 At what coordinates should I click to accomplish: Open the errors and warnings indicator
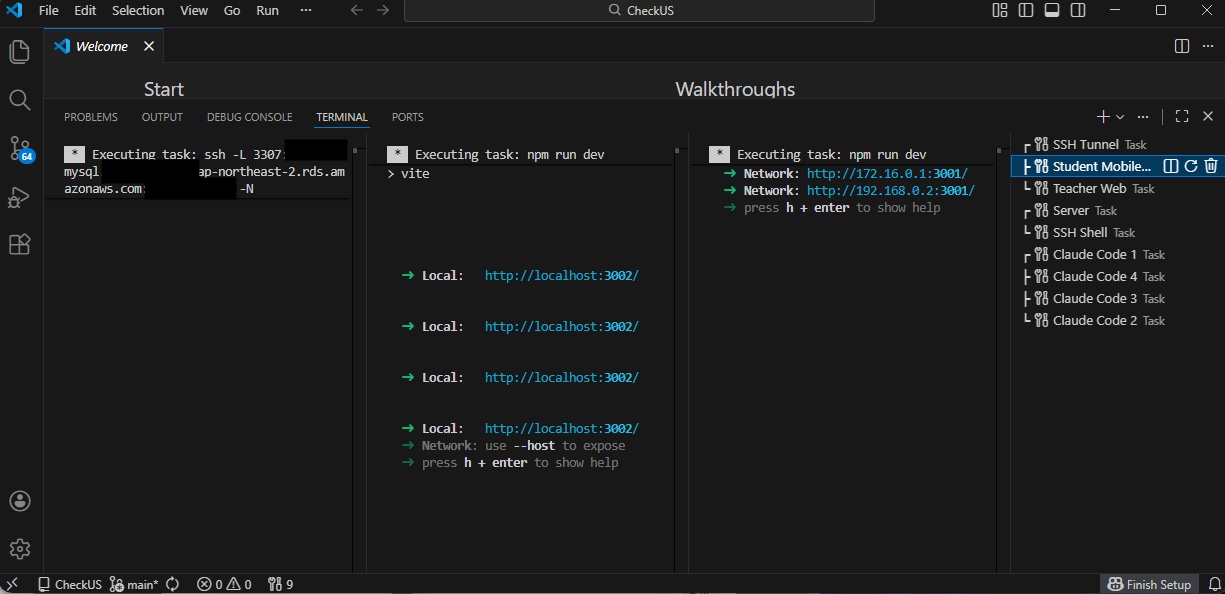click(x=224, y=584)
